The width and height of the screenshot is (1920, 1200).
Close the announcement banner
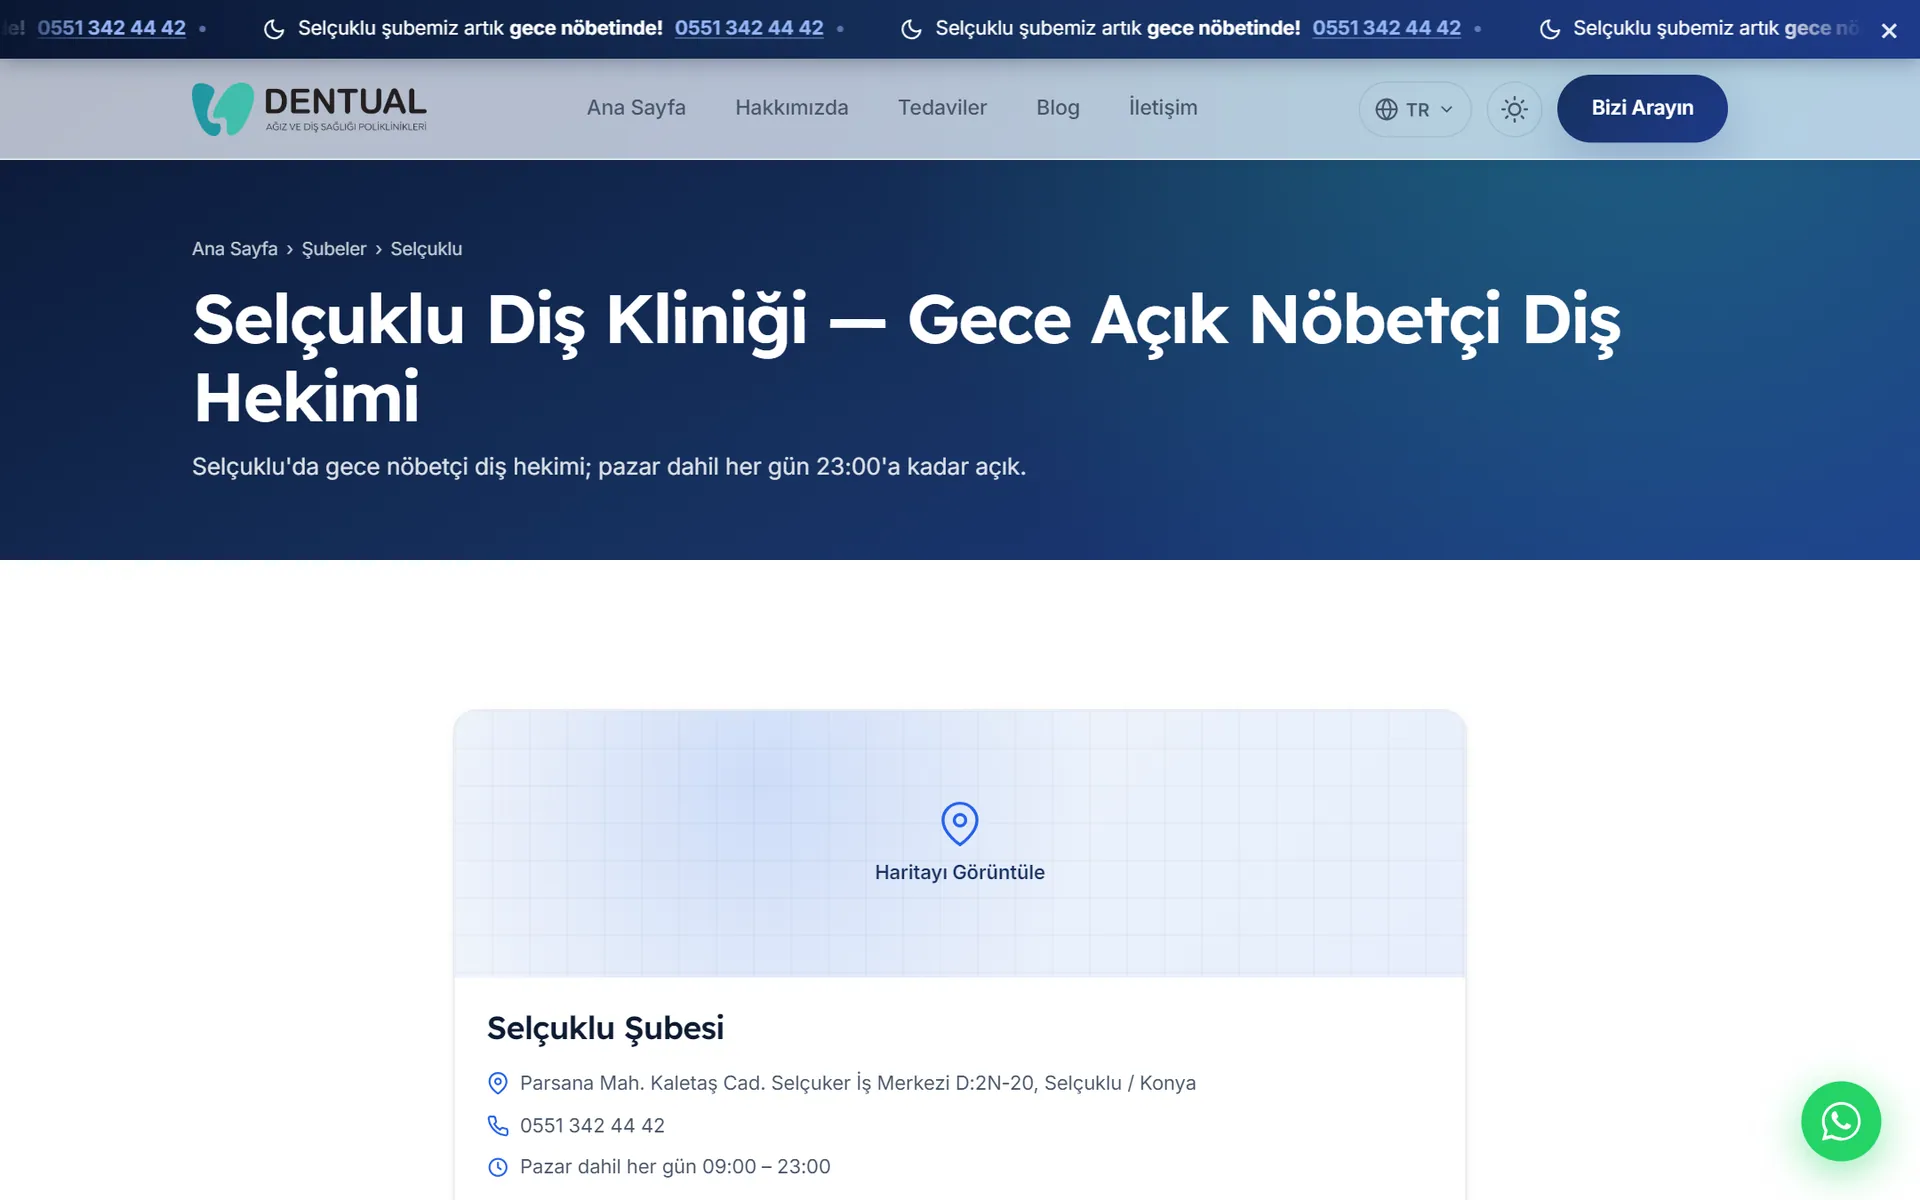tap(1888, 30)
